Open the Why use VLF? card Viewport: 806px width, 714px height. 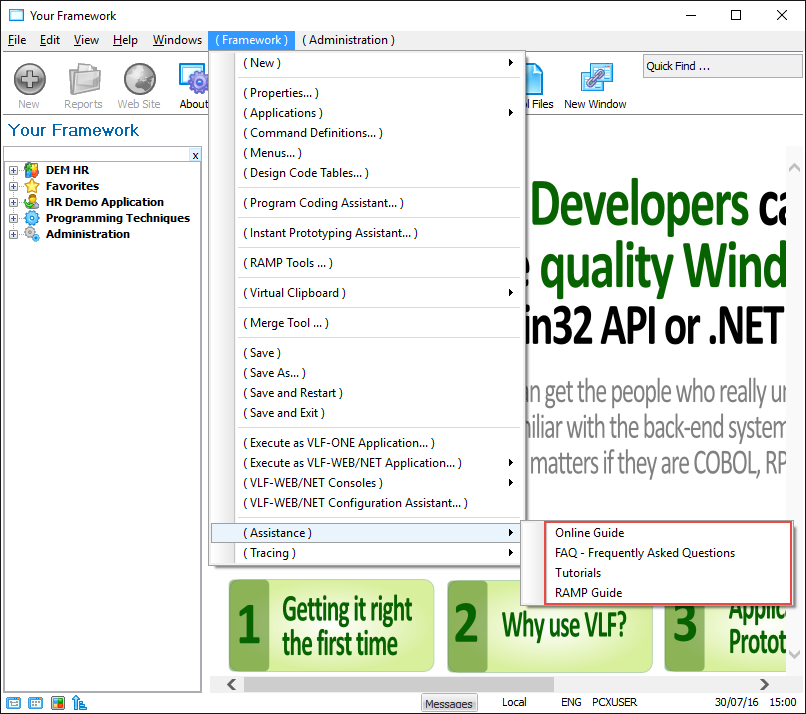click(550, 626)
